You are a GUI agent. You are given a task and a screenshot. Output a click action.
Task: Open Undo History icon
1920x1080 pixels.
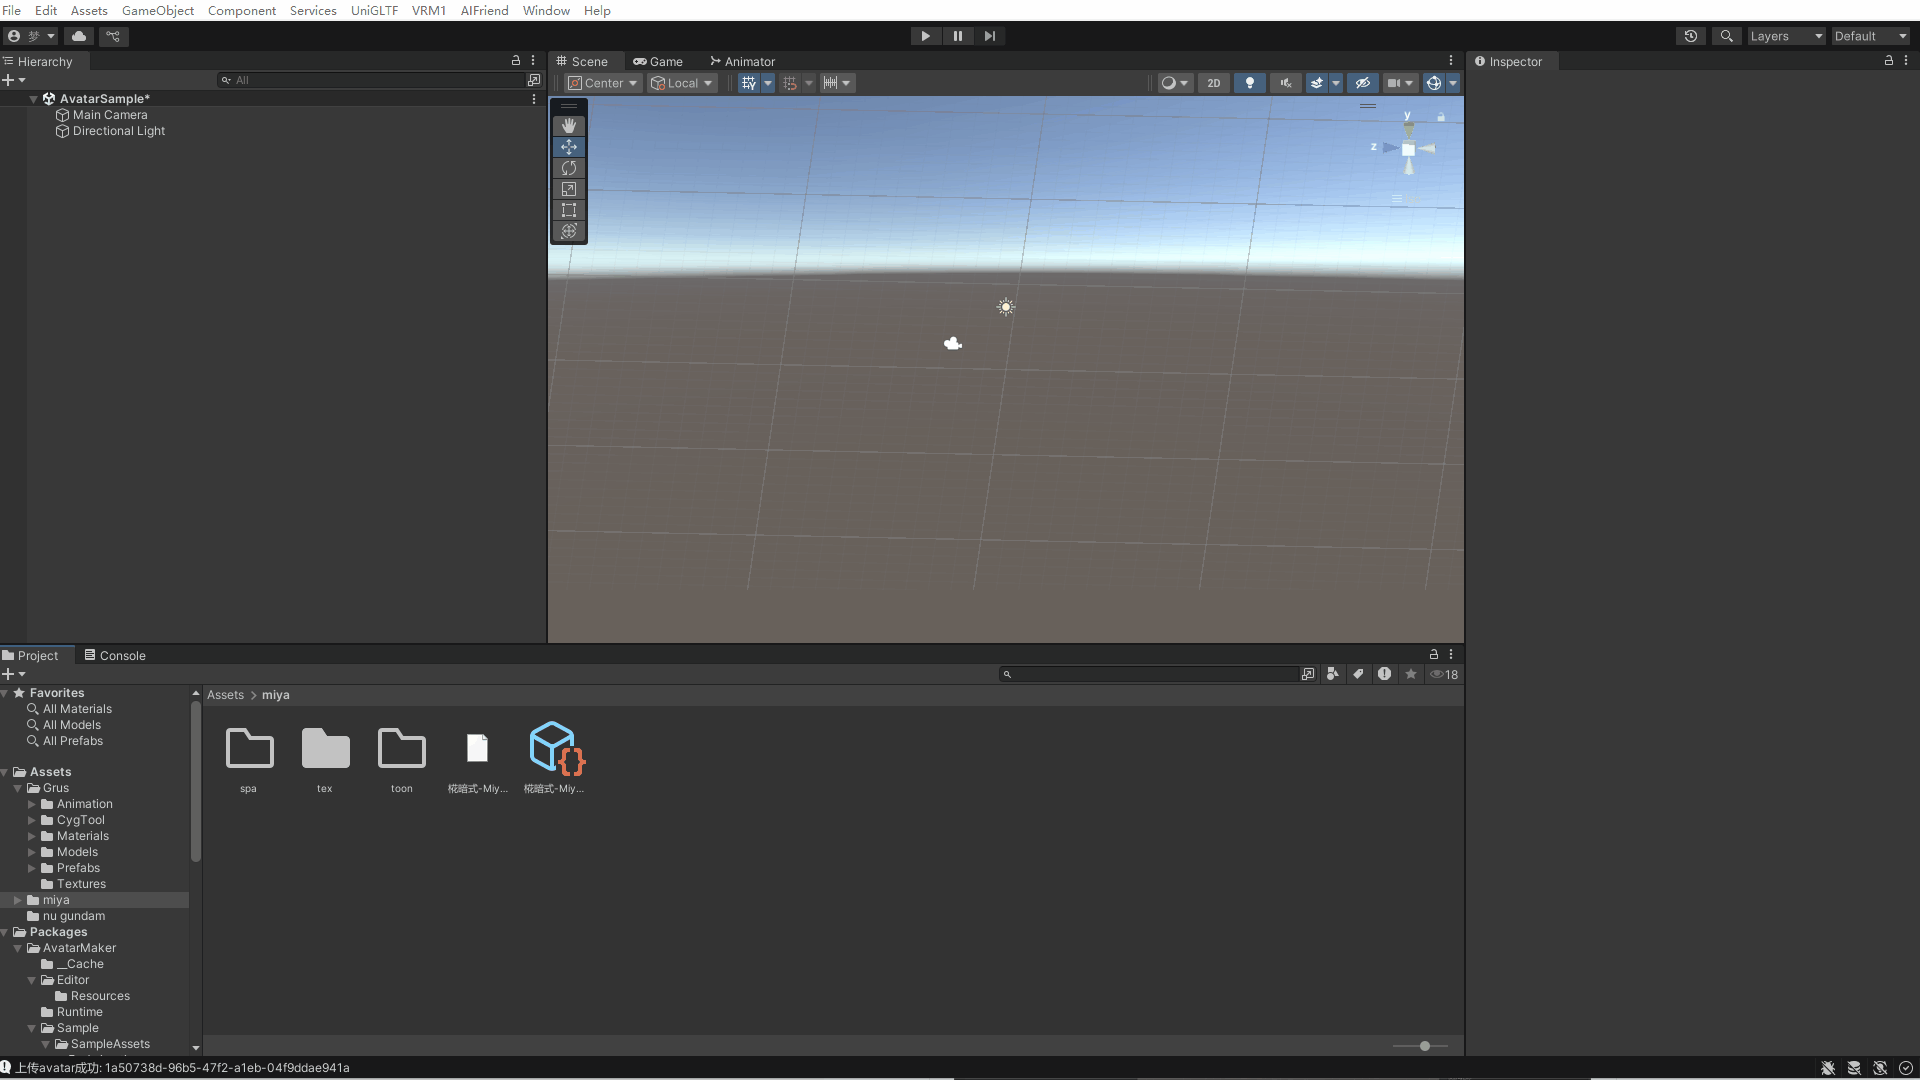pos(1691,36)
